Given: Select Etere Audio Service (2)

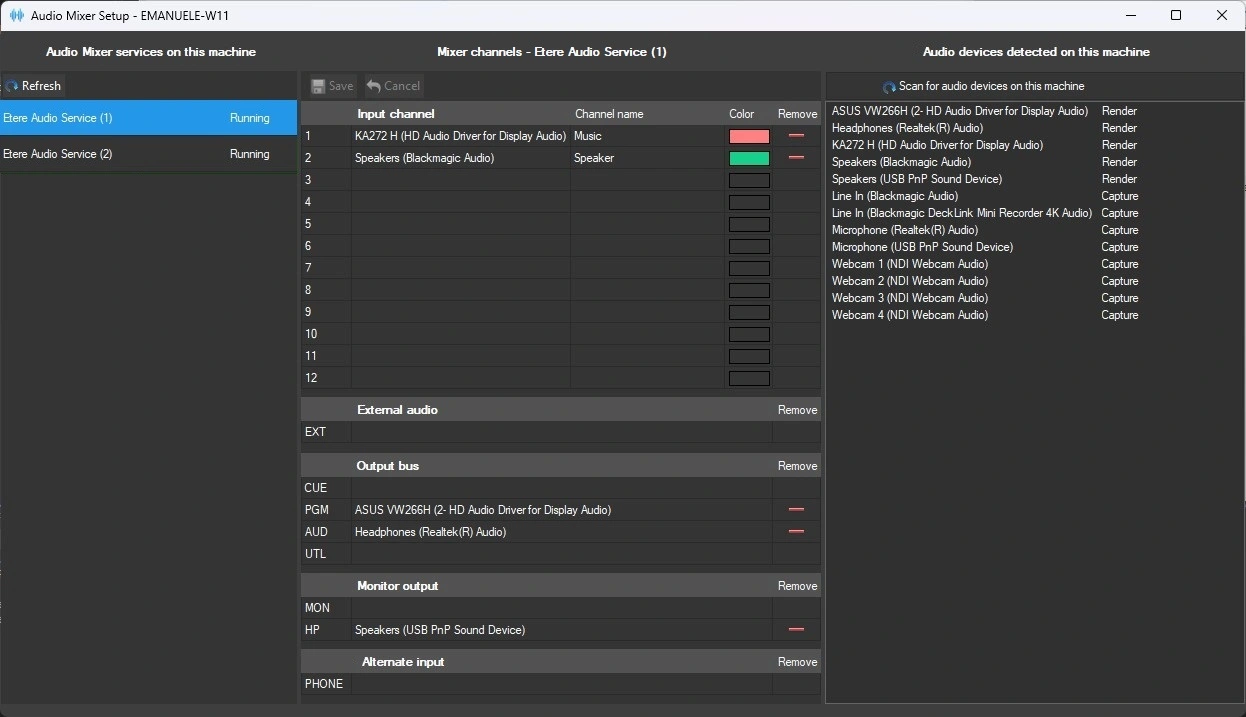Looking at the screenshot, I should 148,154.
